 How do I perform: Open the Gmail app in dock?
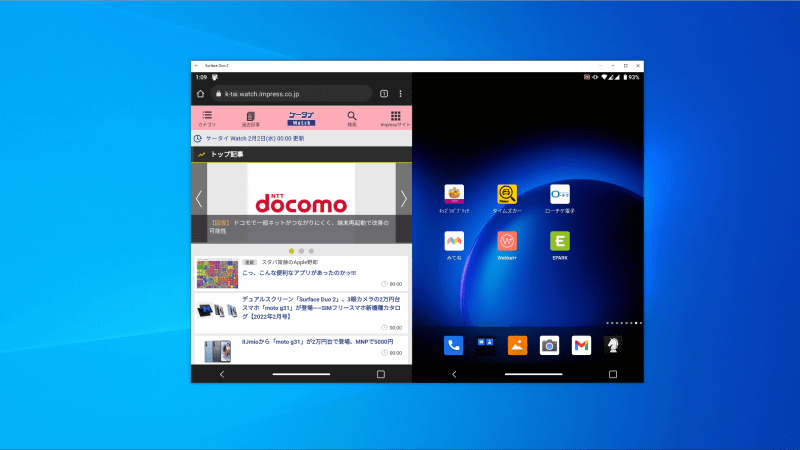pyautogui.click(x=581, y=345)
